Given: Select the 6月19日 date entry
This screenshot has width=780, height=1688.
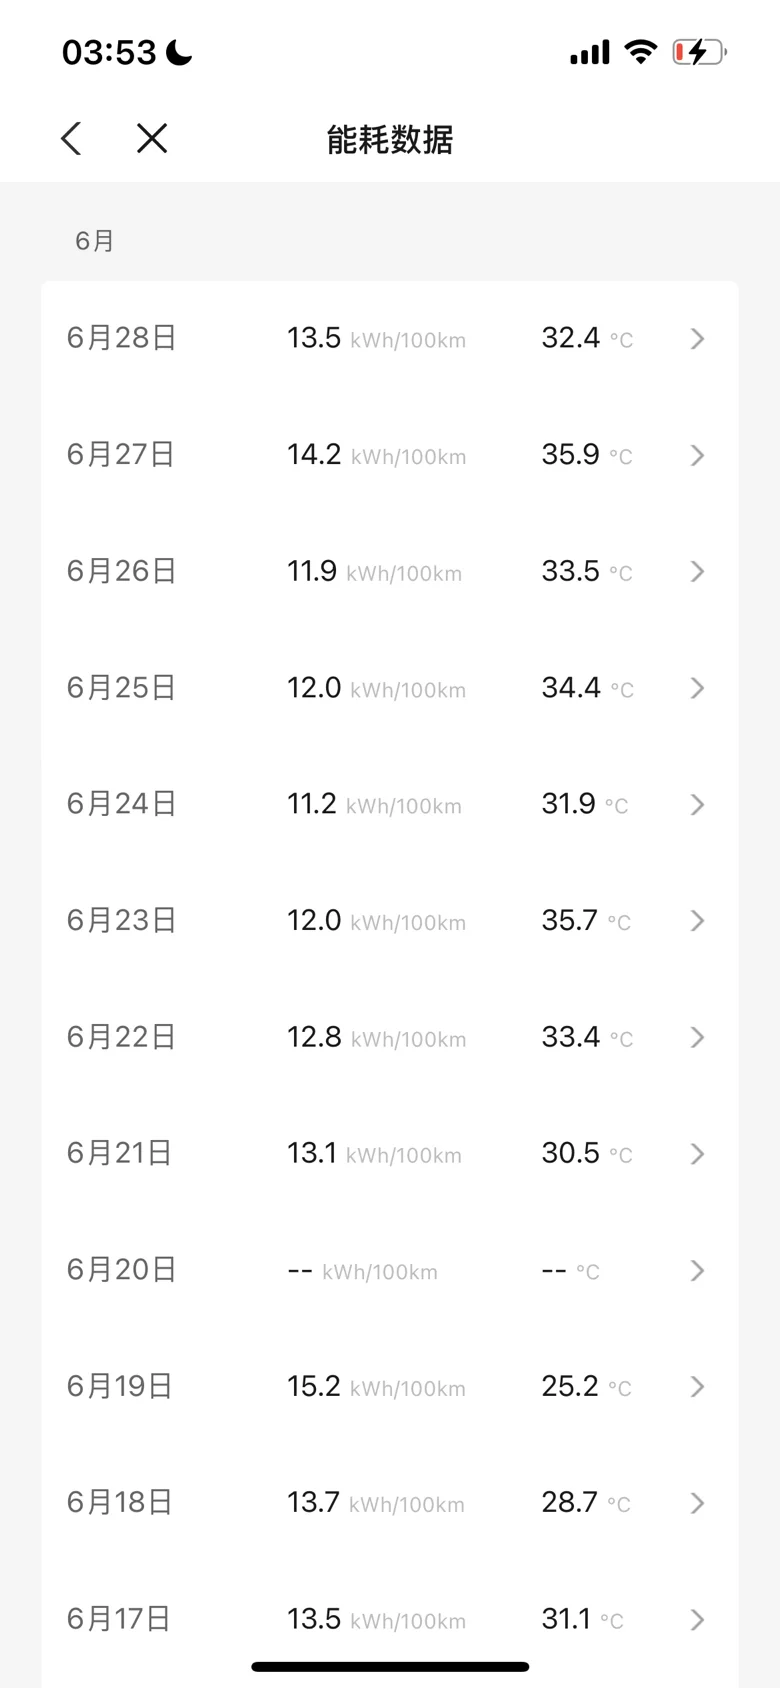Looking at the screenshot, I should [120, 1387].
